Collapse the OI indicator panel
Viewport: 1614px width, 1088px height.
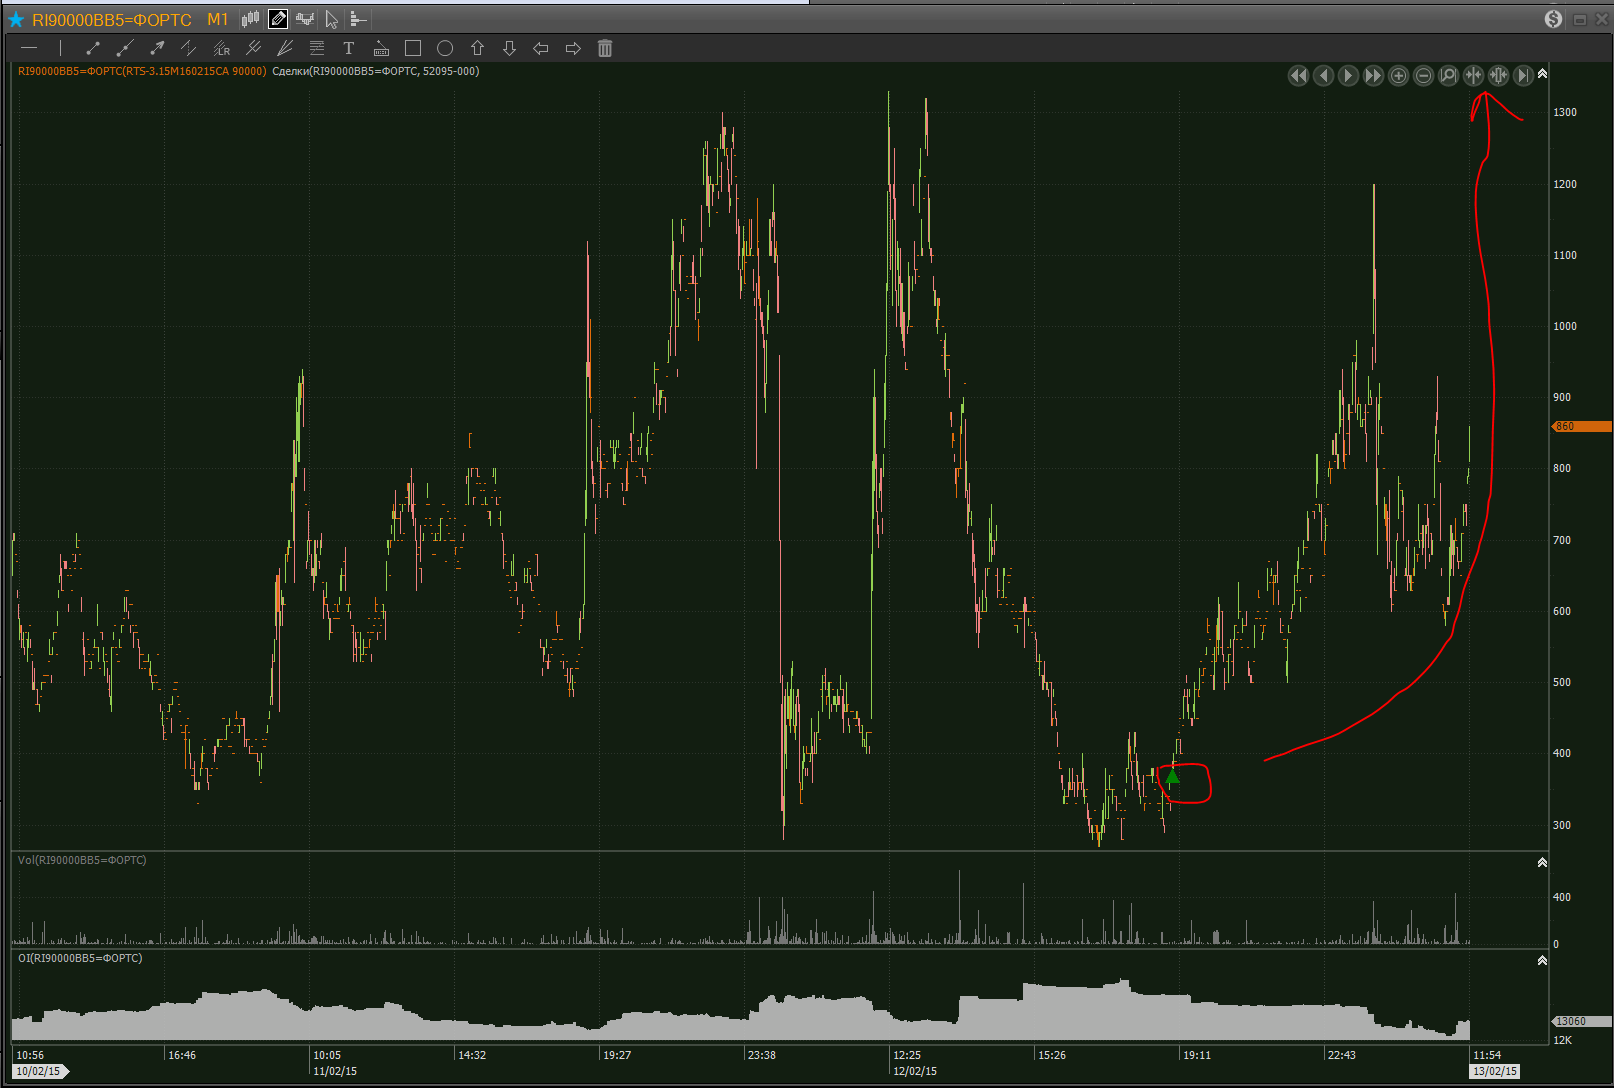(x=1542, y=960)
